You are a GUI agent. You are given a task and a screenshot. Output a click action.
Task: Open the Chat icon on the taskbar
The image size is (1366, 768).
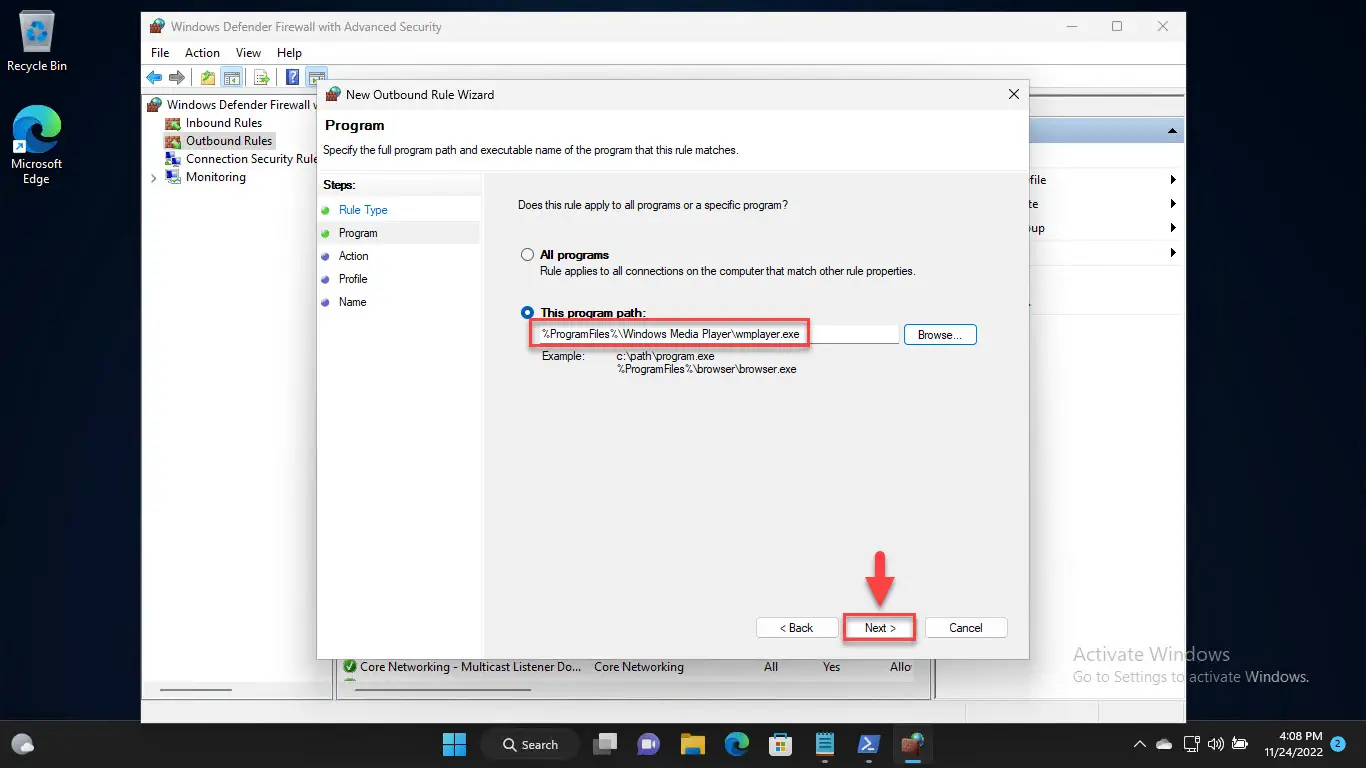pyautogui.click(x=648, y=744)
